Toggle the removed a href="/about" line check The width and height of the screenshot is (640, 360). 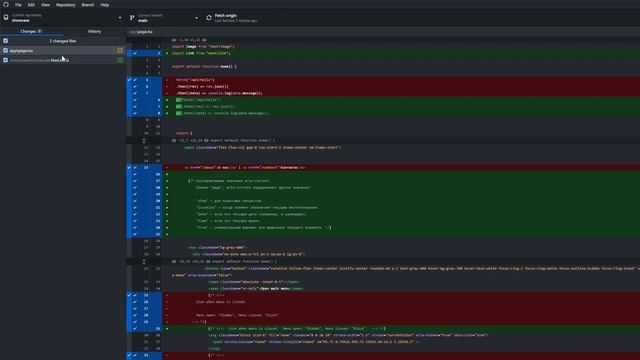[x=135, y=167]
